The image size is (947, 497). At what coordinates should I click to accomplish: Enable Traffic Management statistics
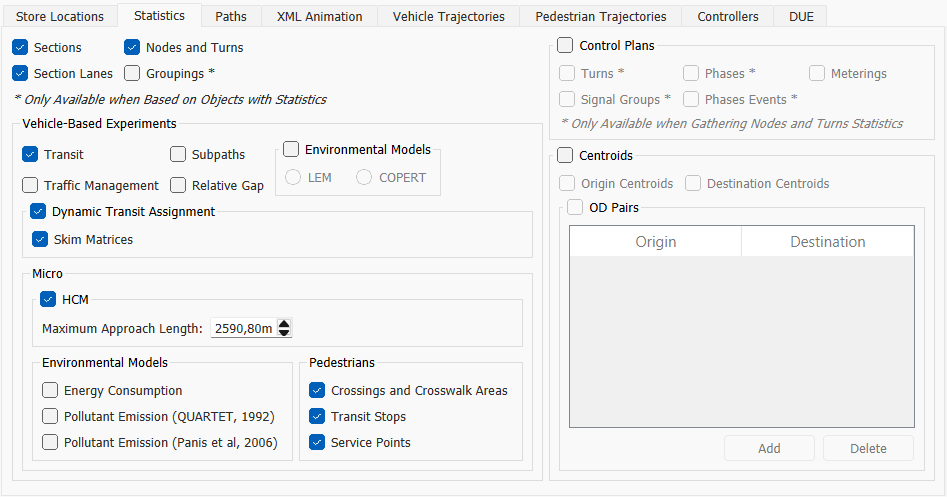click(30, 185)
